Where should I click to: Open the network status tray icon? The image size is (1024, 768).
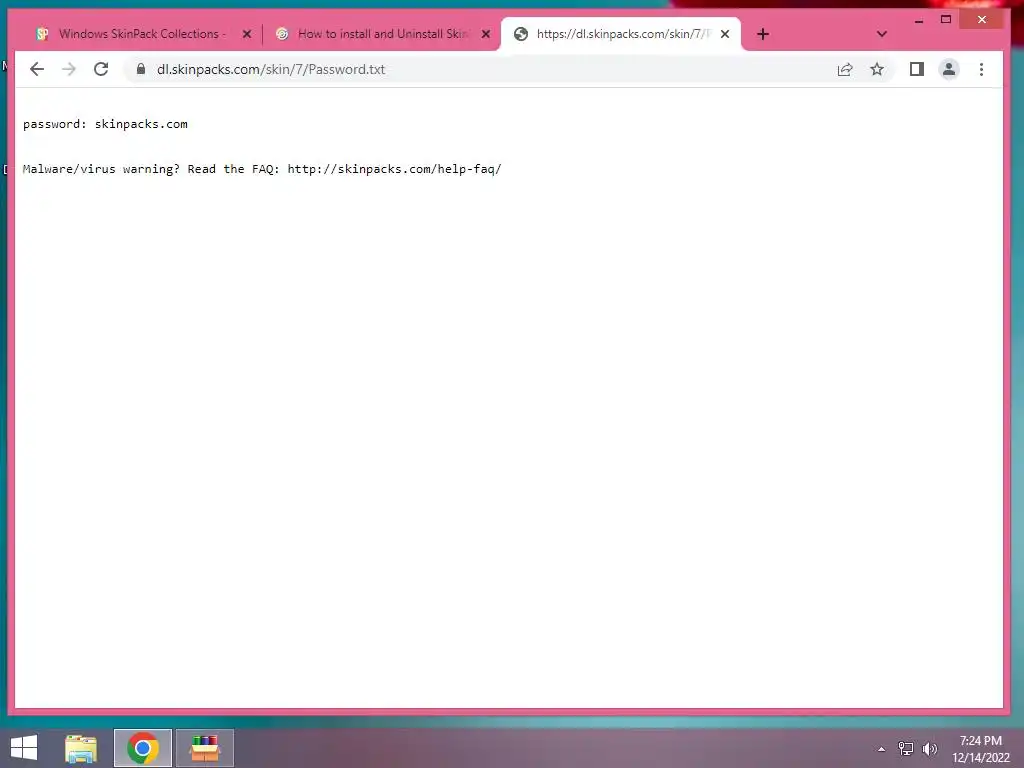906,749
